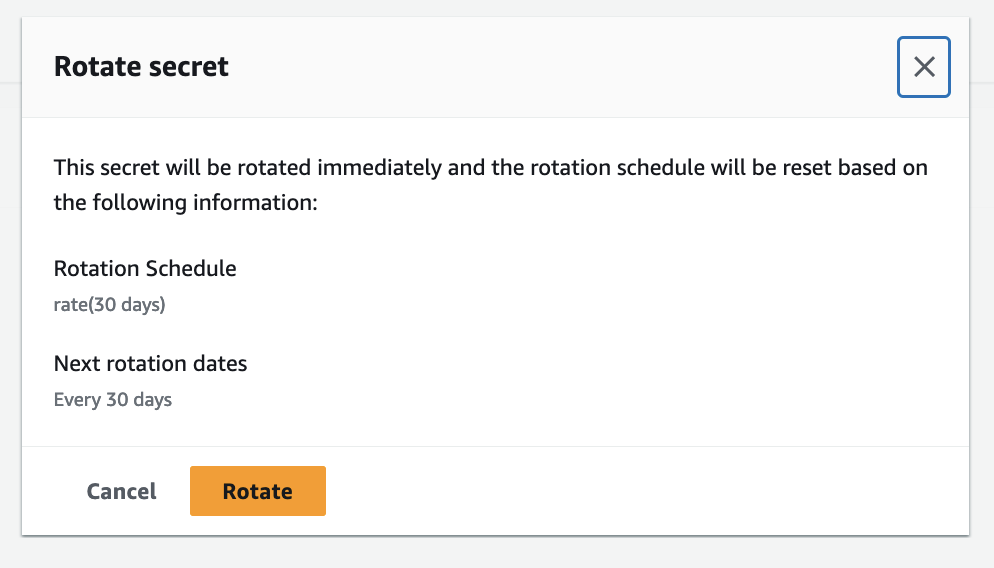Click "rotation schedule" phrase in the description
This screenshot has height=568, width=994.
click(597, 167)
